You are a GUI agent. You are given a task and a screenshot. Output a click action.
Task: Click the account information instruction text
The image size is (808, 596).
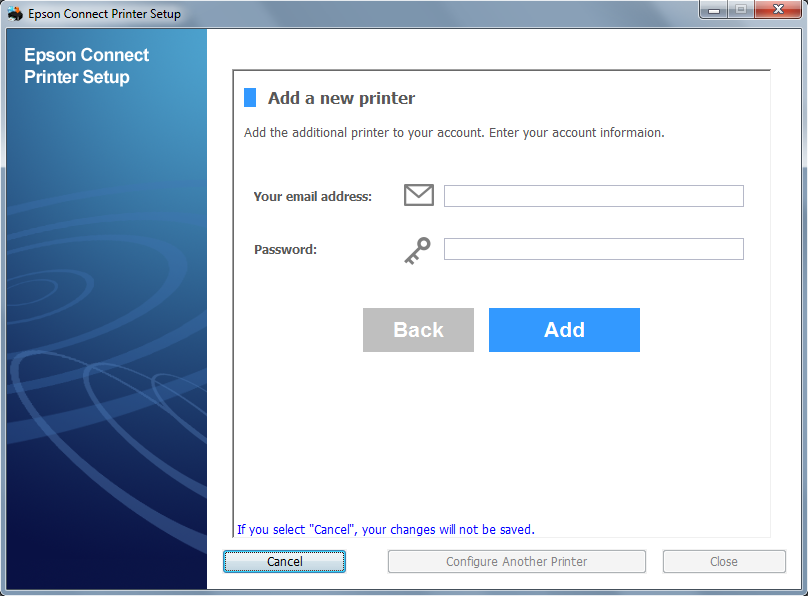(x=454, y=132)
